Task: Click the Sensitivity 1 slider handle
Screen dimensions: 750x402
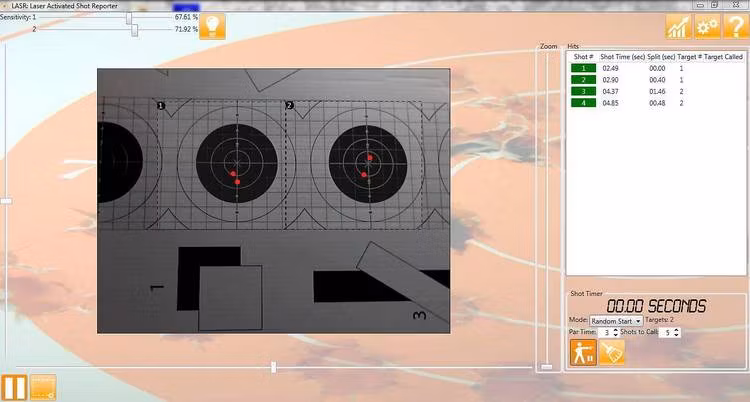Action: tap(128, 18)
